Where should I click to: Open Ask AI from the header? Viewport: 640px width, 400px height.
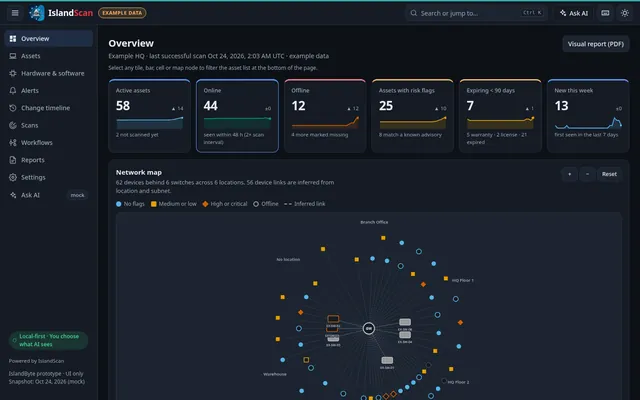click(574, 13)
